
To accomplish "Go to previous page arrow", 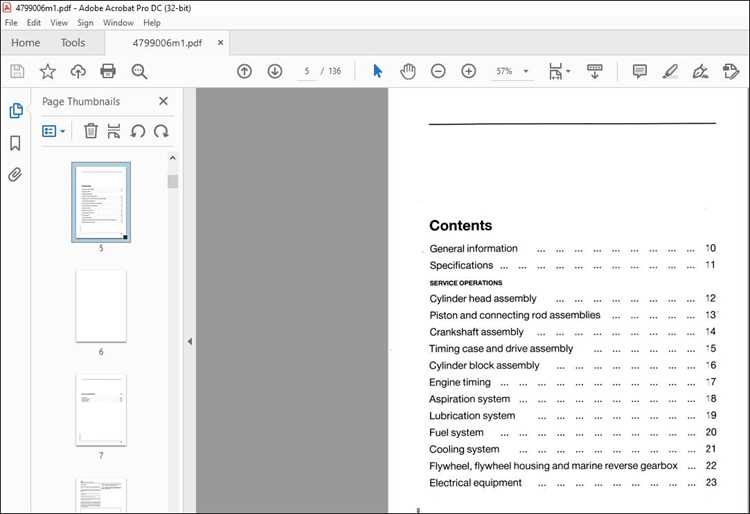I will pos(244,71).
